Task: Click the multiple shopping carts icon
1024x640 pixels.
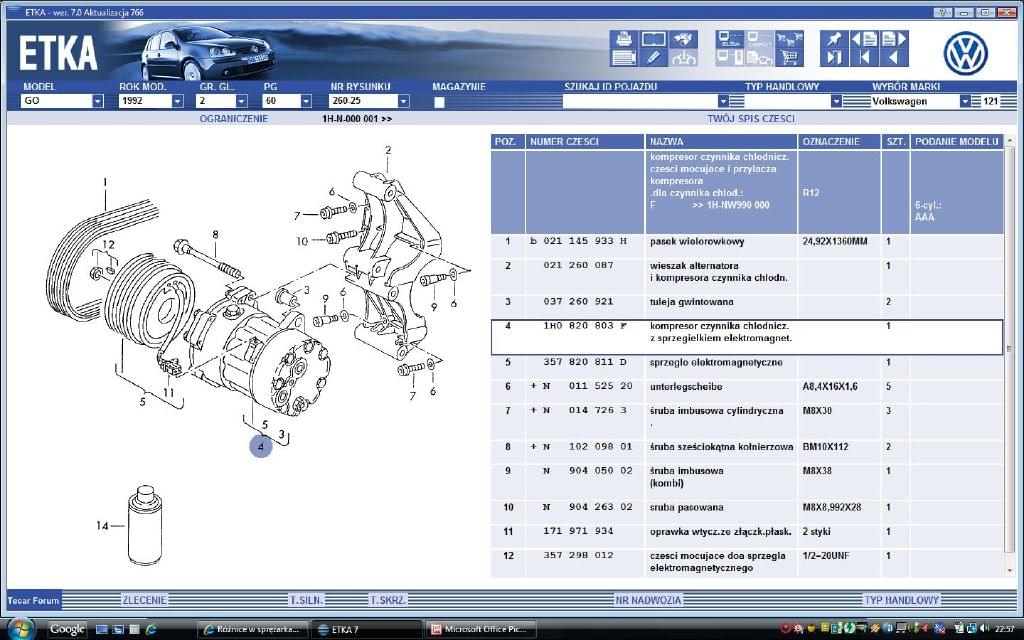Action: 790,39
